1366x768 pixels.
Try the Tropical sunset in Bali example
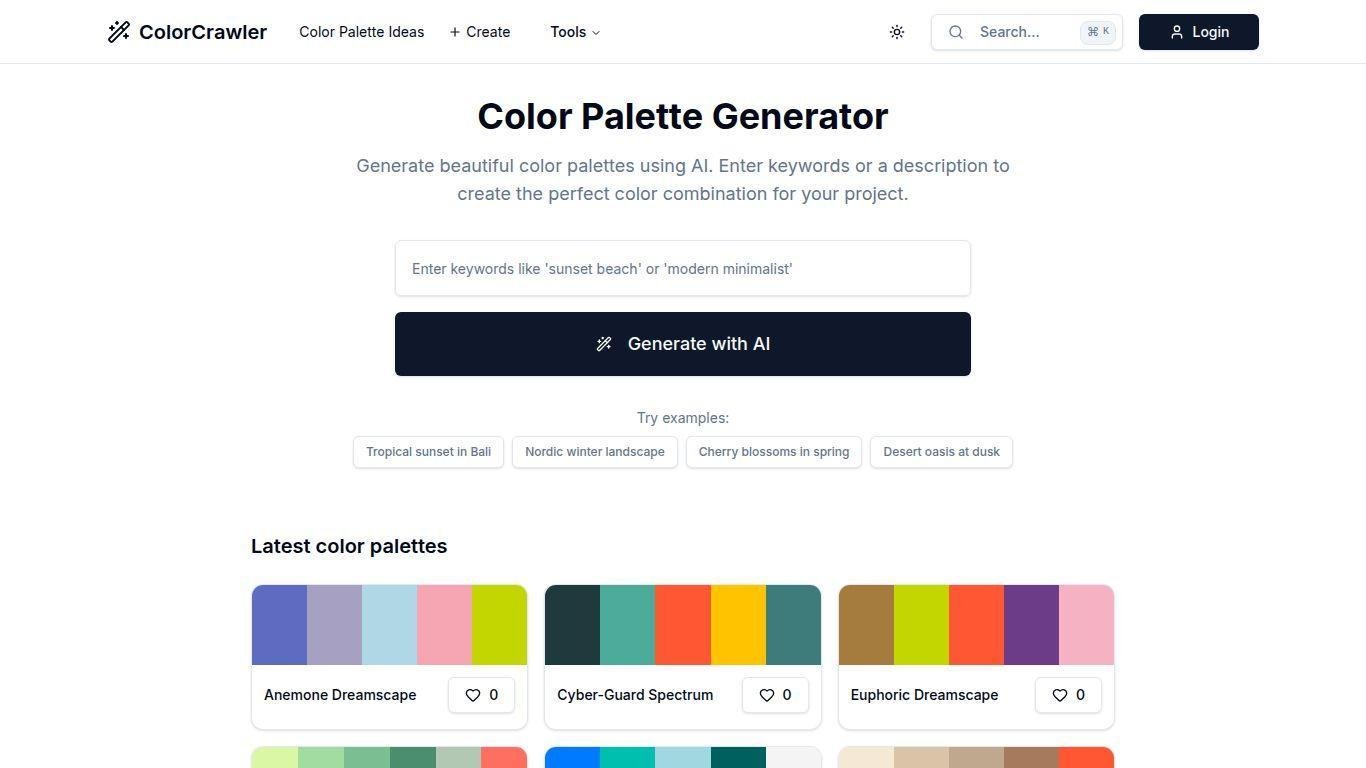[x=428, y=452]
